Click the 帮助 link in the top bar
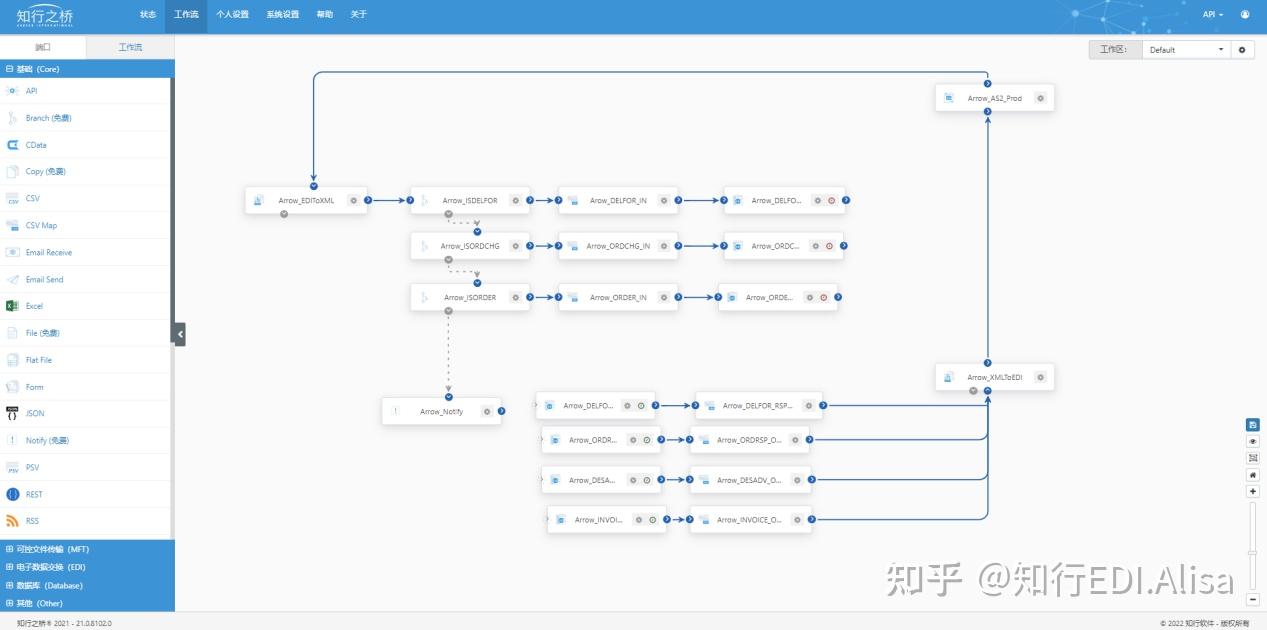Viewport: 1267px width, 630px height. point(324,14)
